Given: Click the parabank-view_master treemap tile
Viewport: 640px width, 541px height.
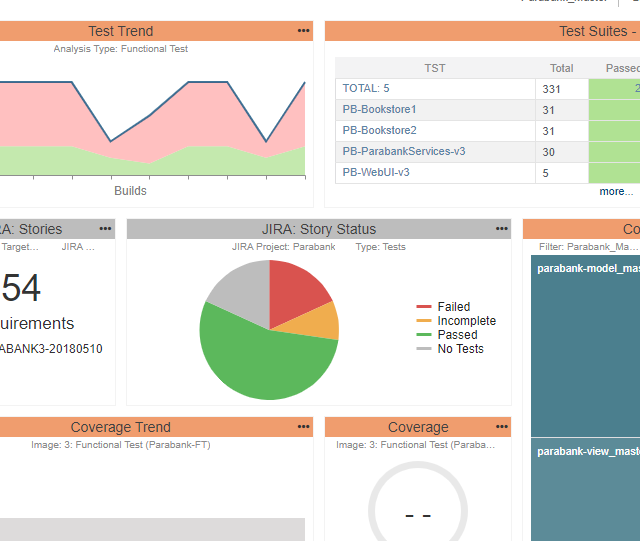Looking at the screenshot, I should pos(585,490).
